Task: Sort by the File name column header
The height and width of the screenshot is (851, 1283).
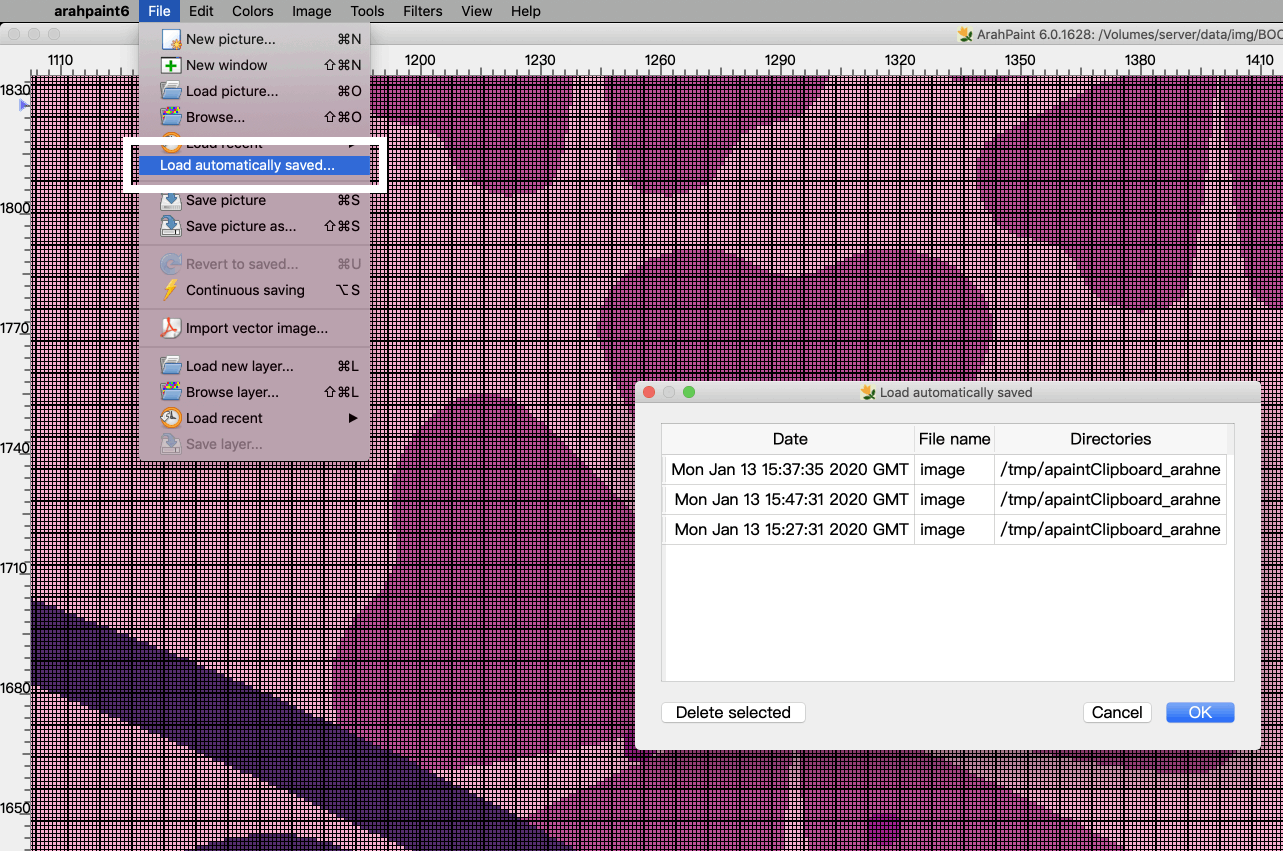Action: click(954, 439)
